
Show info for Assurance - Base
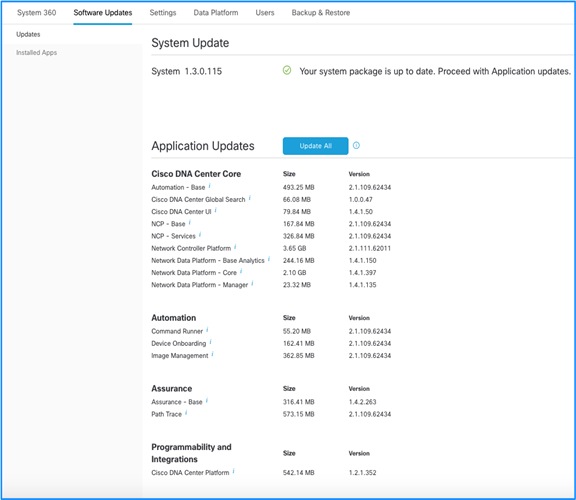point(207,400)
